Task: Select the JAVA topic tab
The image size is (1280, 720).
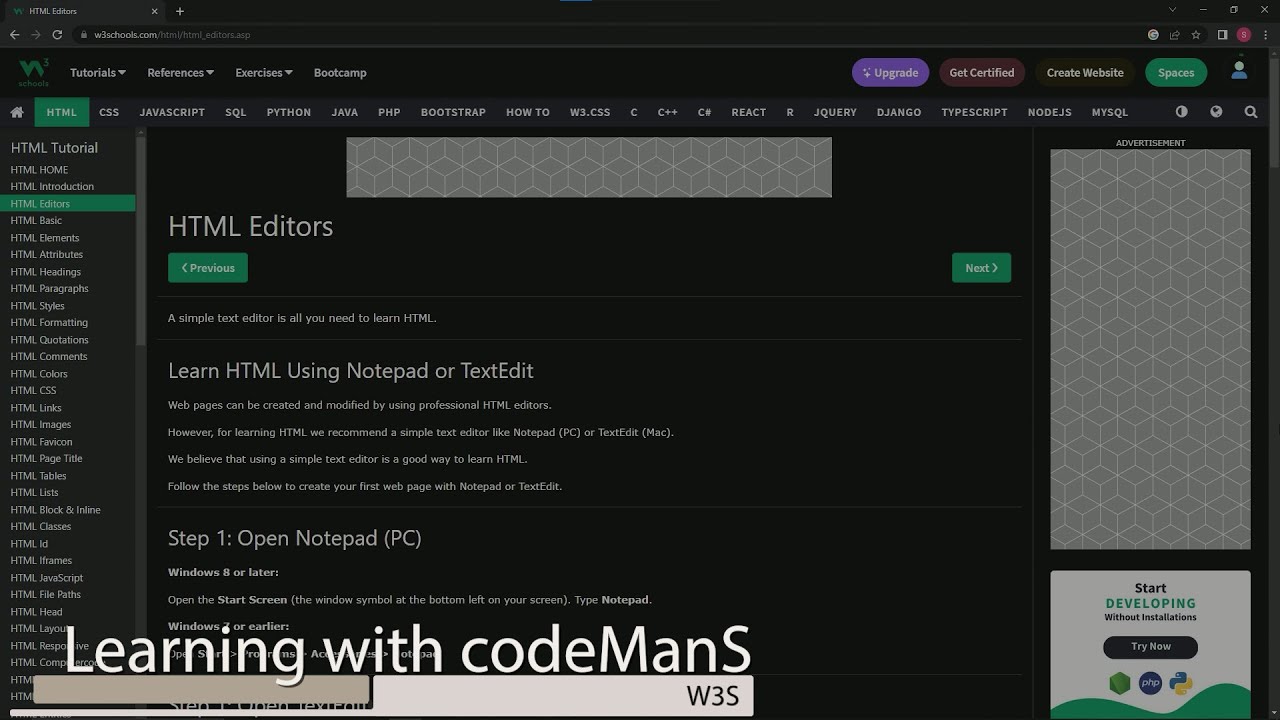Action: point(345,112)
